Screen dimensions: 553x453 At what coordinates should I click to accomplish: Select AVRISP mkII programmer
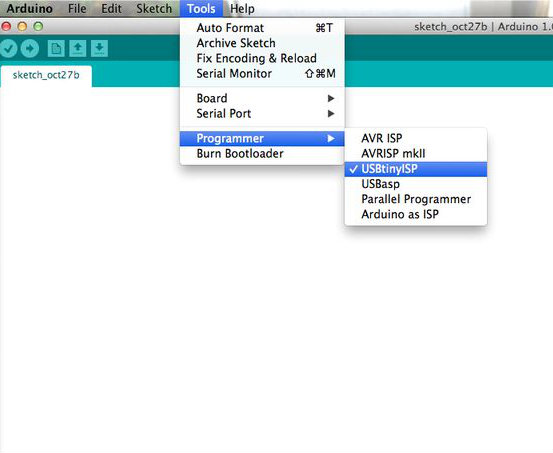point(416,153)
